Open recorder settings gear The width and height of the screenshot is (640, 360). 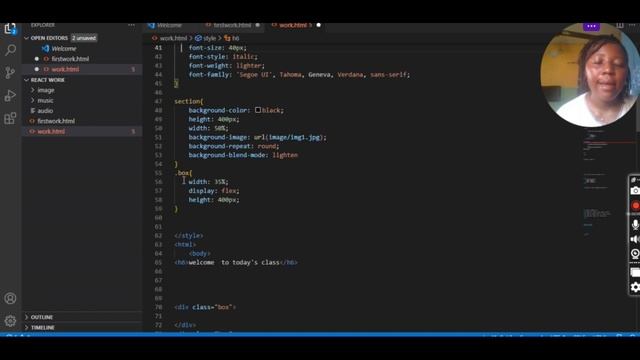(x=635, y=287)
